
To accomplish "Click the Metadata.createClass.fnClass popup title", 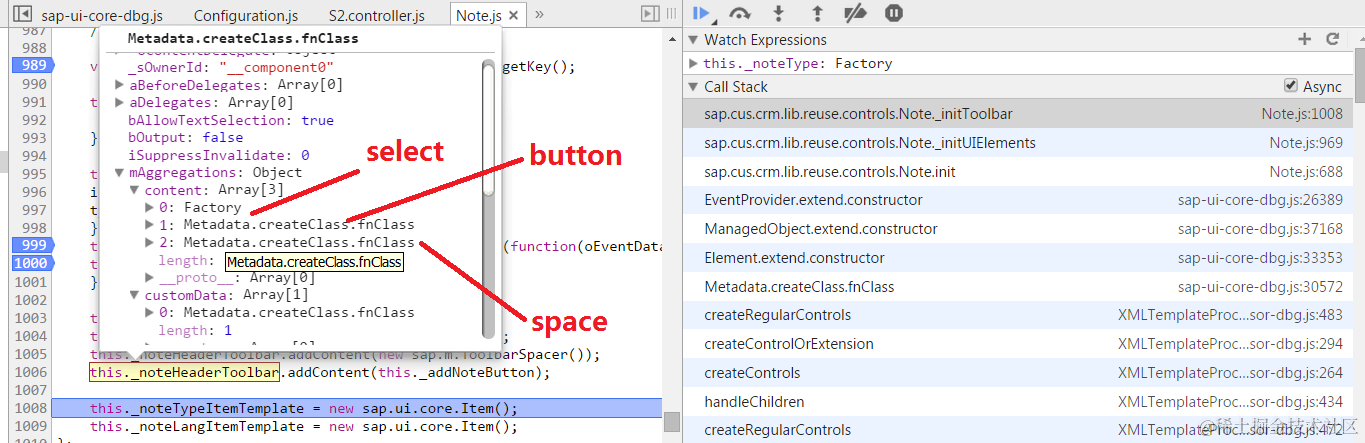I will (x=243, y=38).
